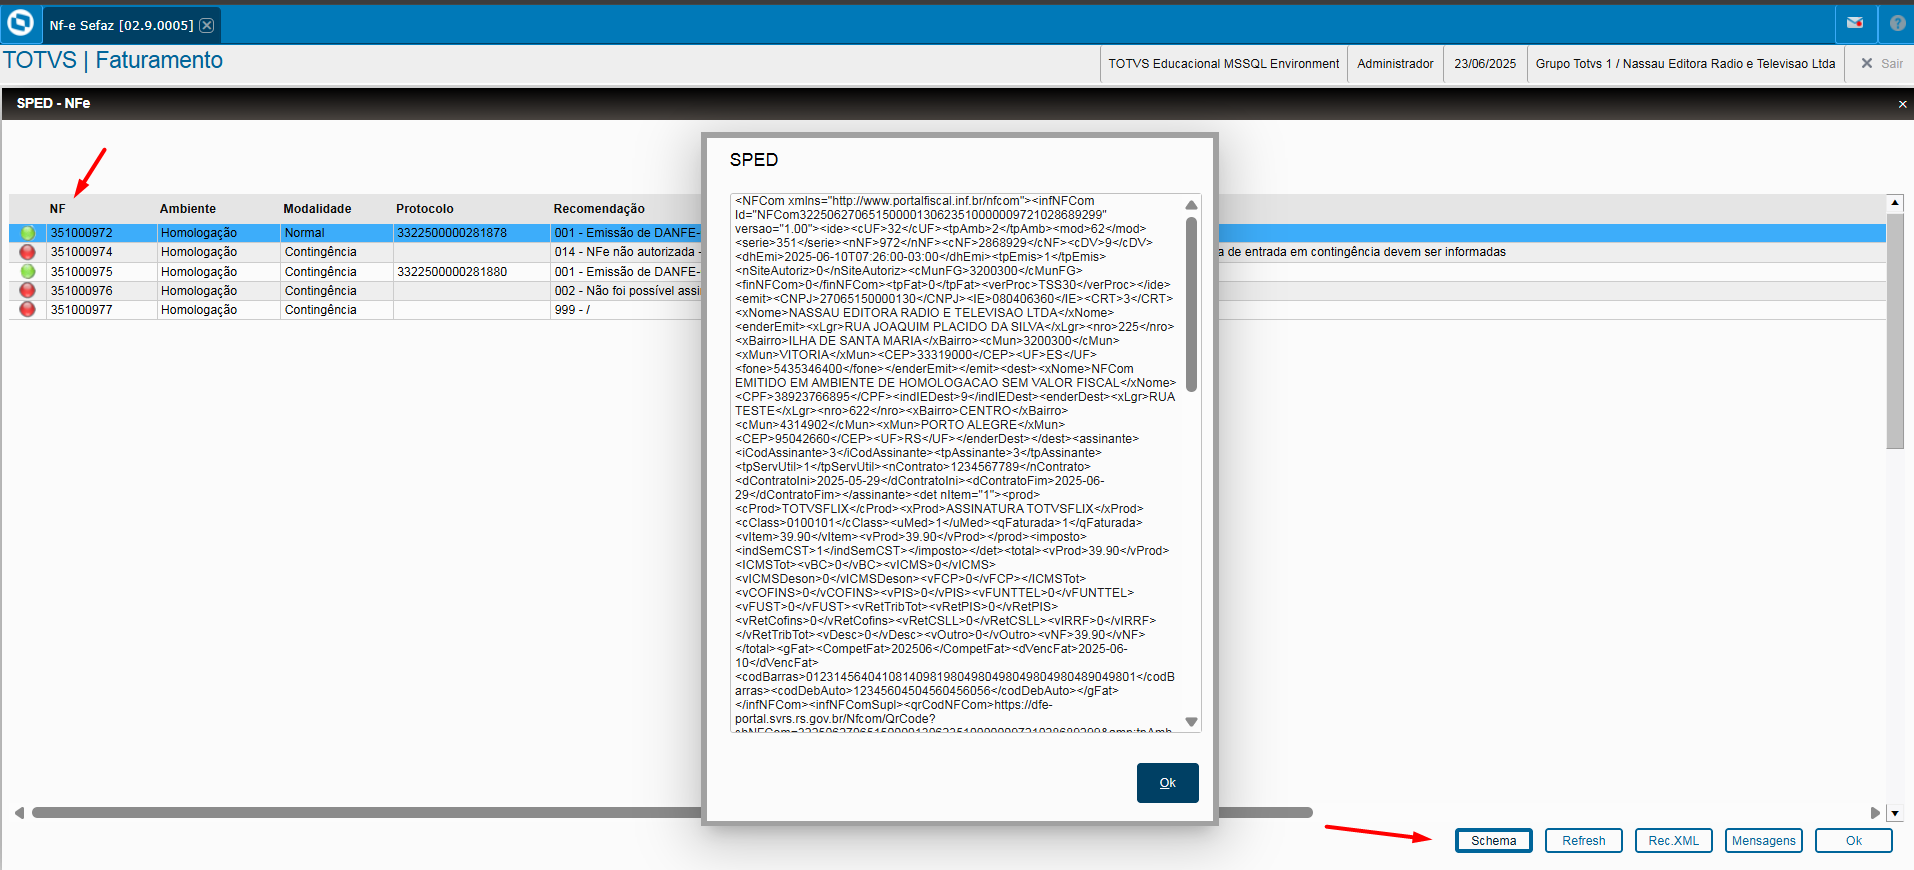The height and width of the screenshot is (870, 1914).
Task: Click the date 23/06/2025
Action: point(1485,64)
